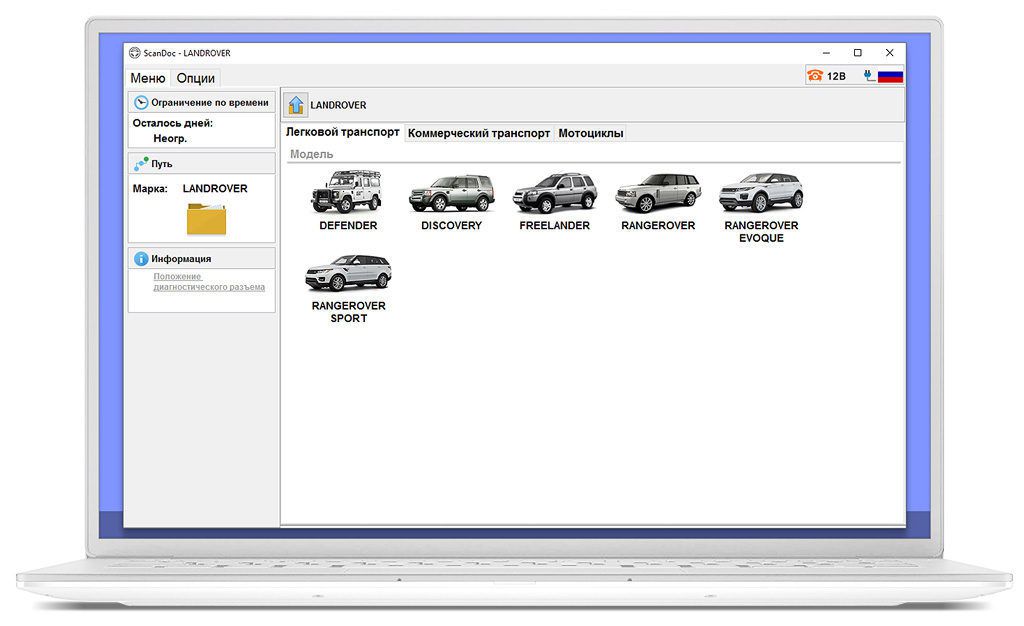The width and height of the screenshot is (1024, 626).
Task: Pick the RANGEROVER model icon
Action: (x=658, y=193)
